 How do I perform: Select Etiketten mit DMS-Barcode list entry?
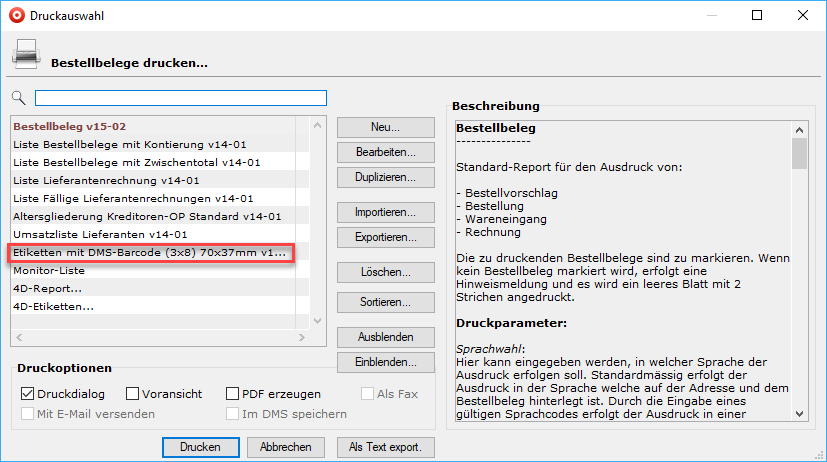(150, 253)
